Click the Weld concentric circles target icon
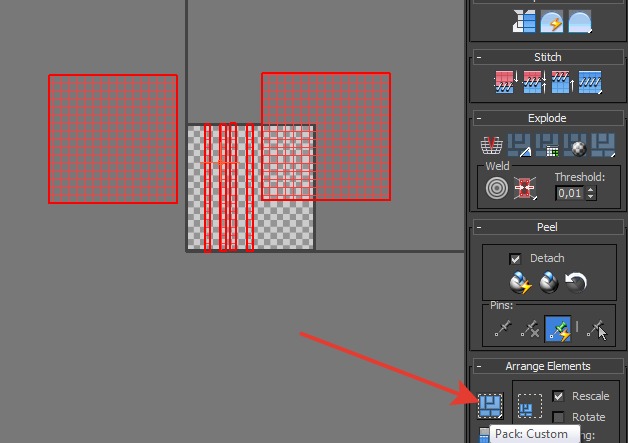This screenshot has width=628, height=443. tap(496, 187)
